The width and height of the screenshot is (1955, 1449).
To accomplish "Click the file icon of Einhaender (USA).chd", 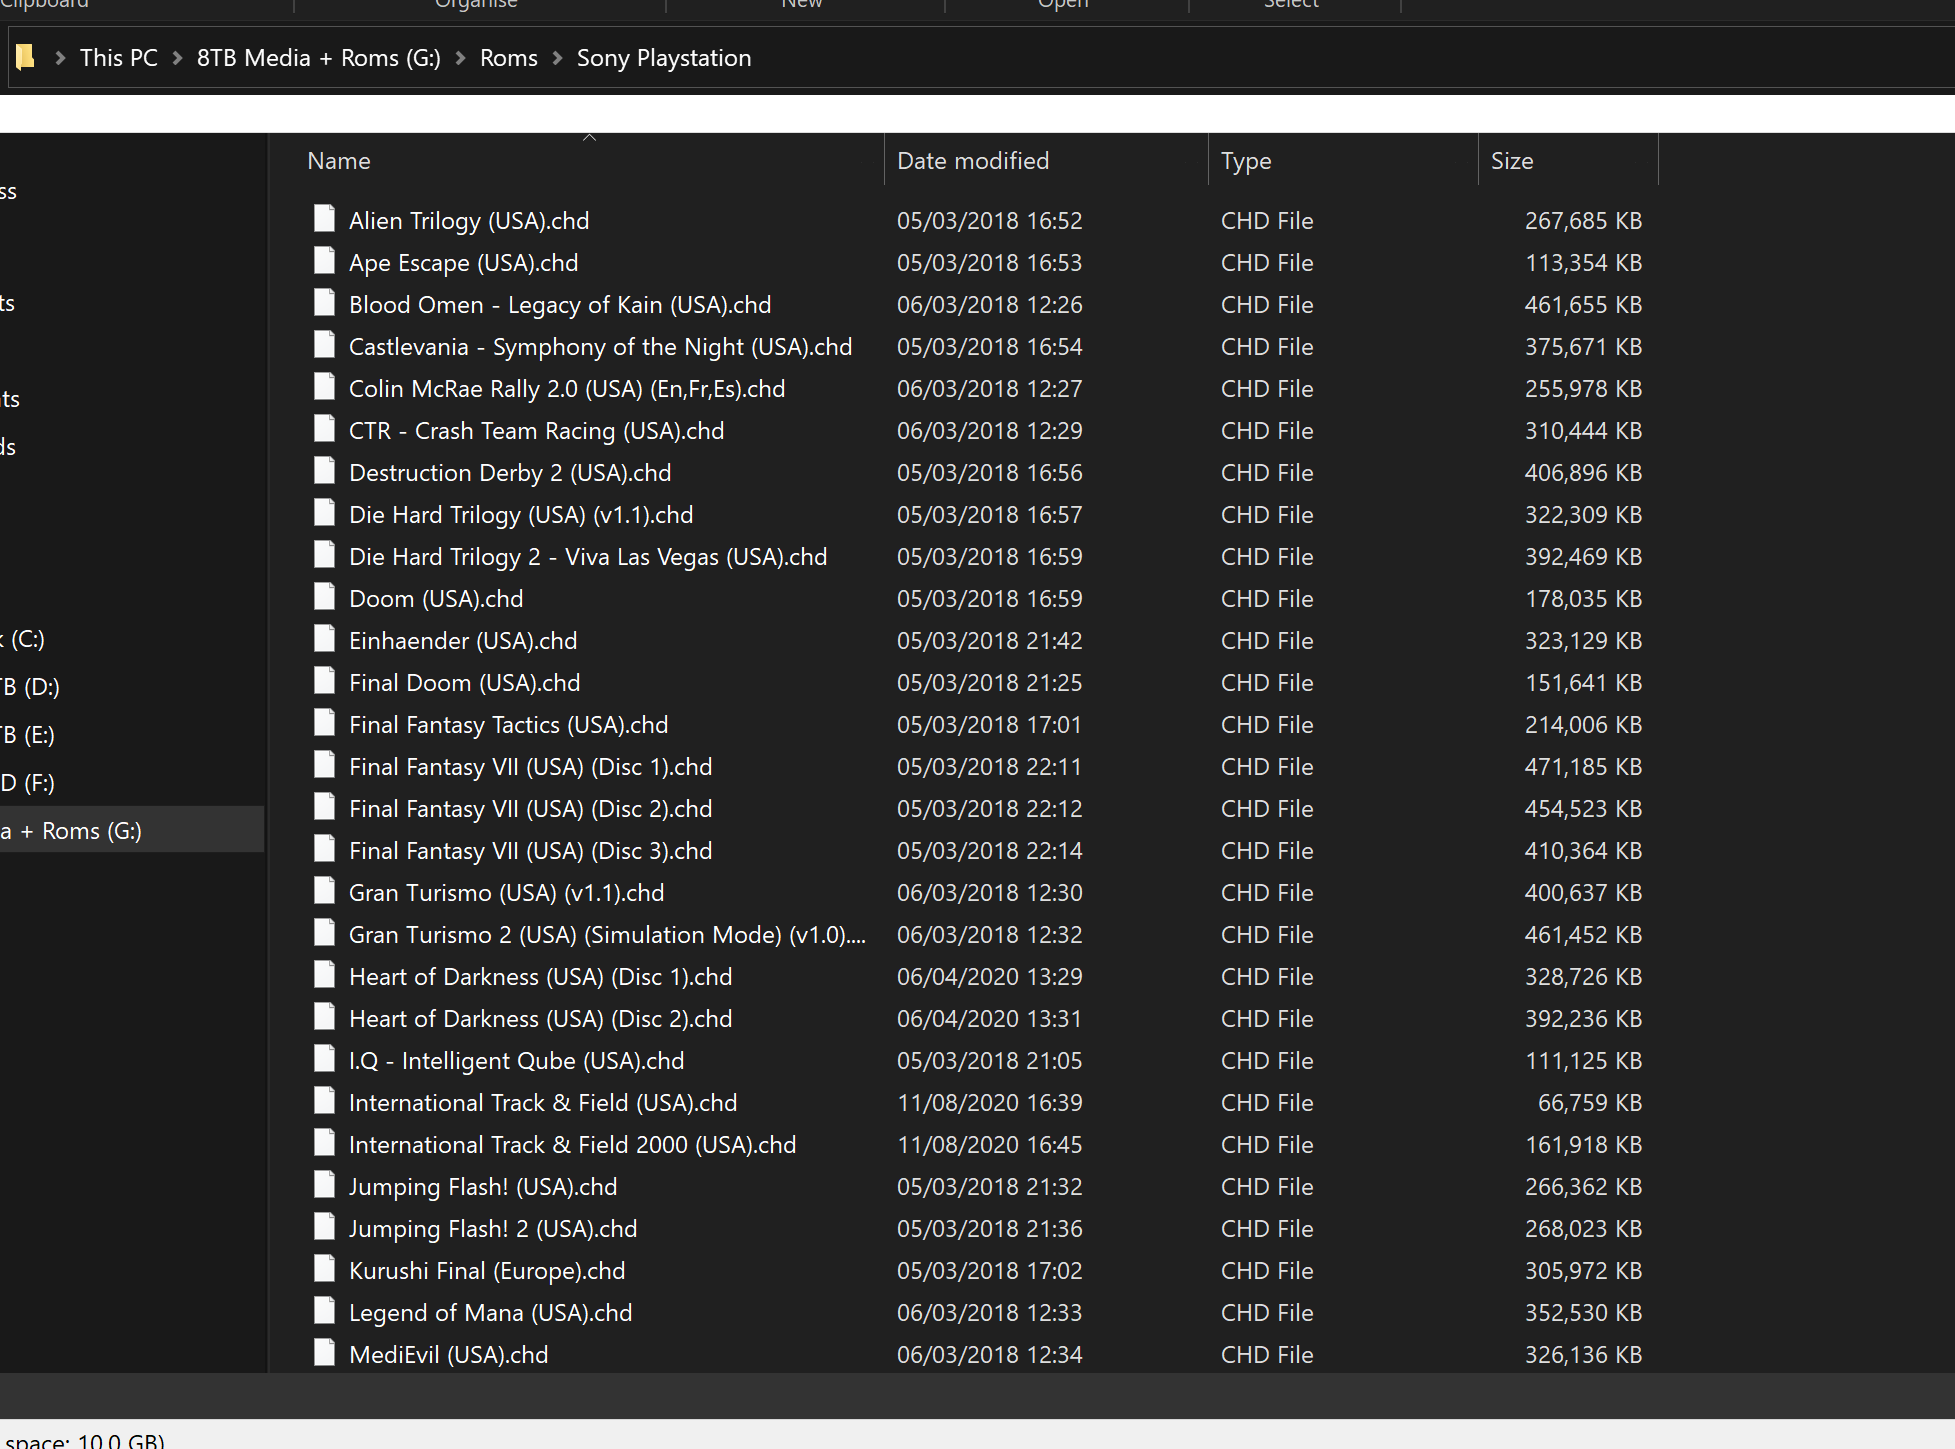I will tap(324, 639).
